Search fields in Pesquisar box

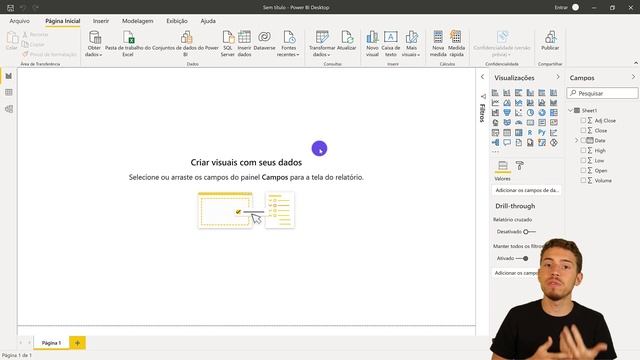pos(602,93)
